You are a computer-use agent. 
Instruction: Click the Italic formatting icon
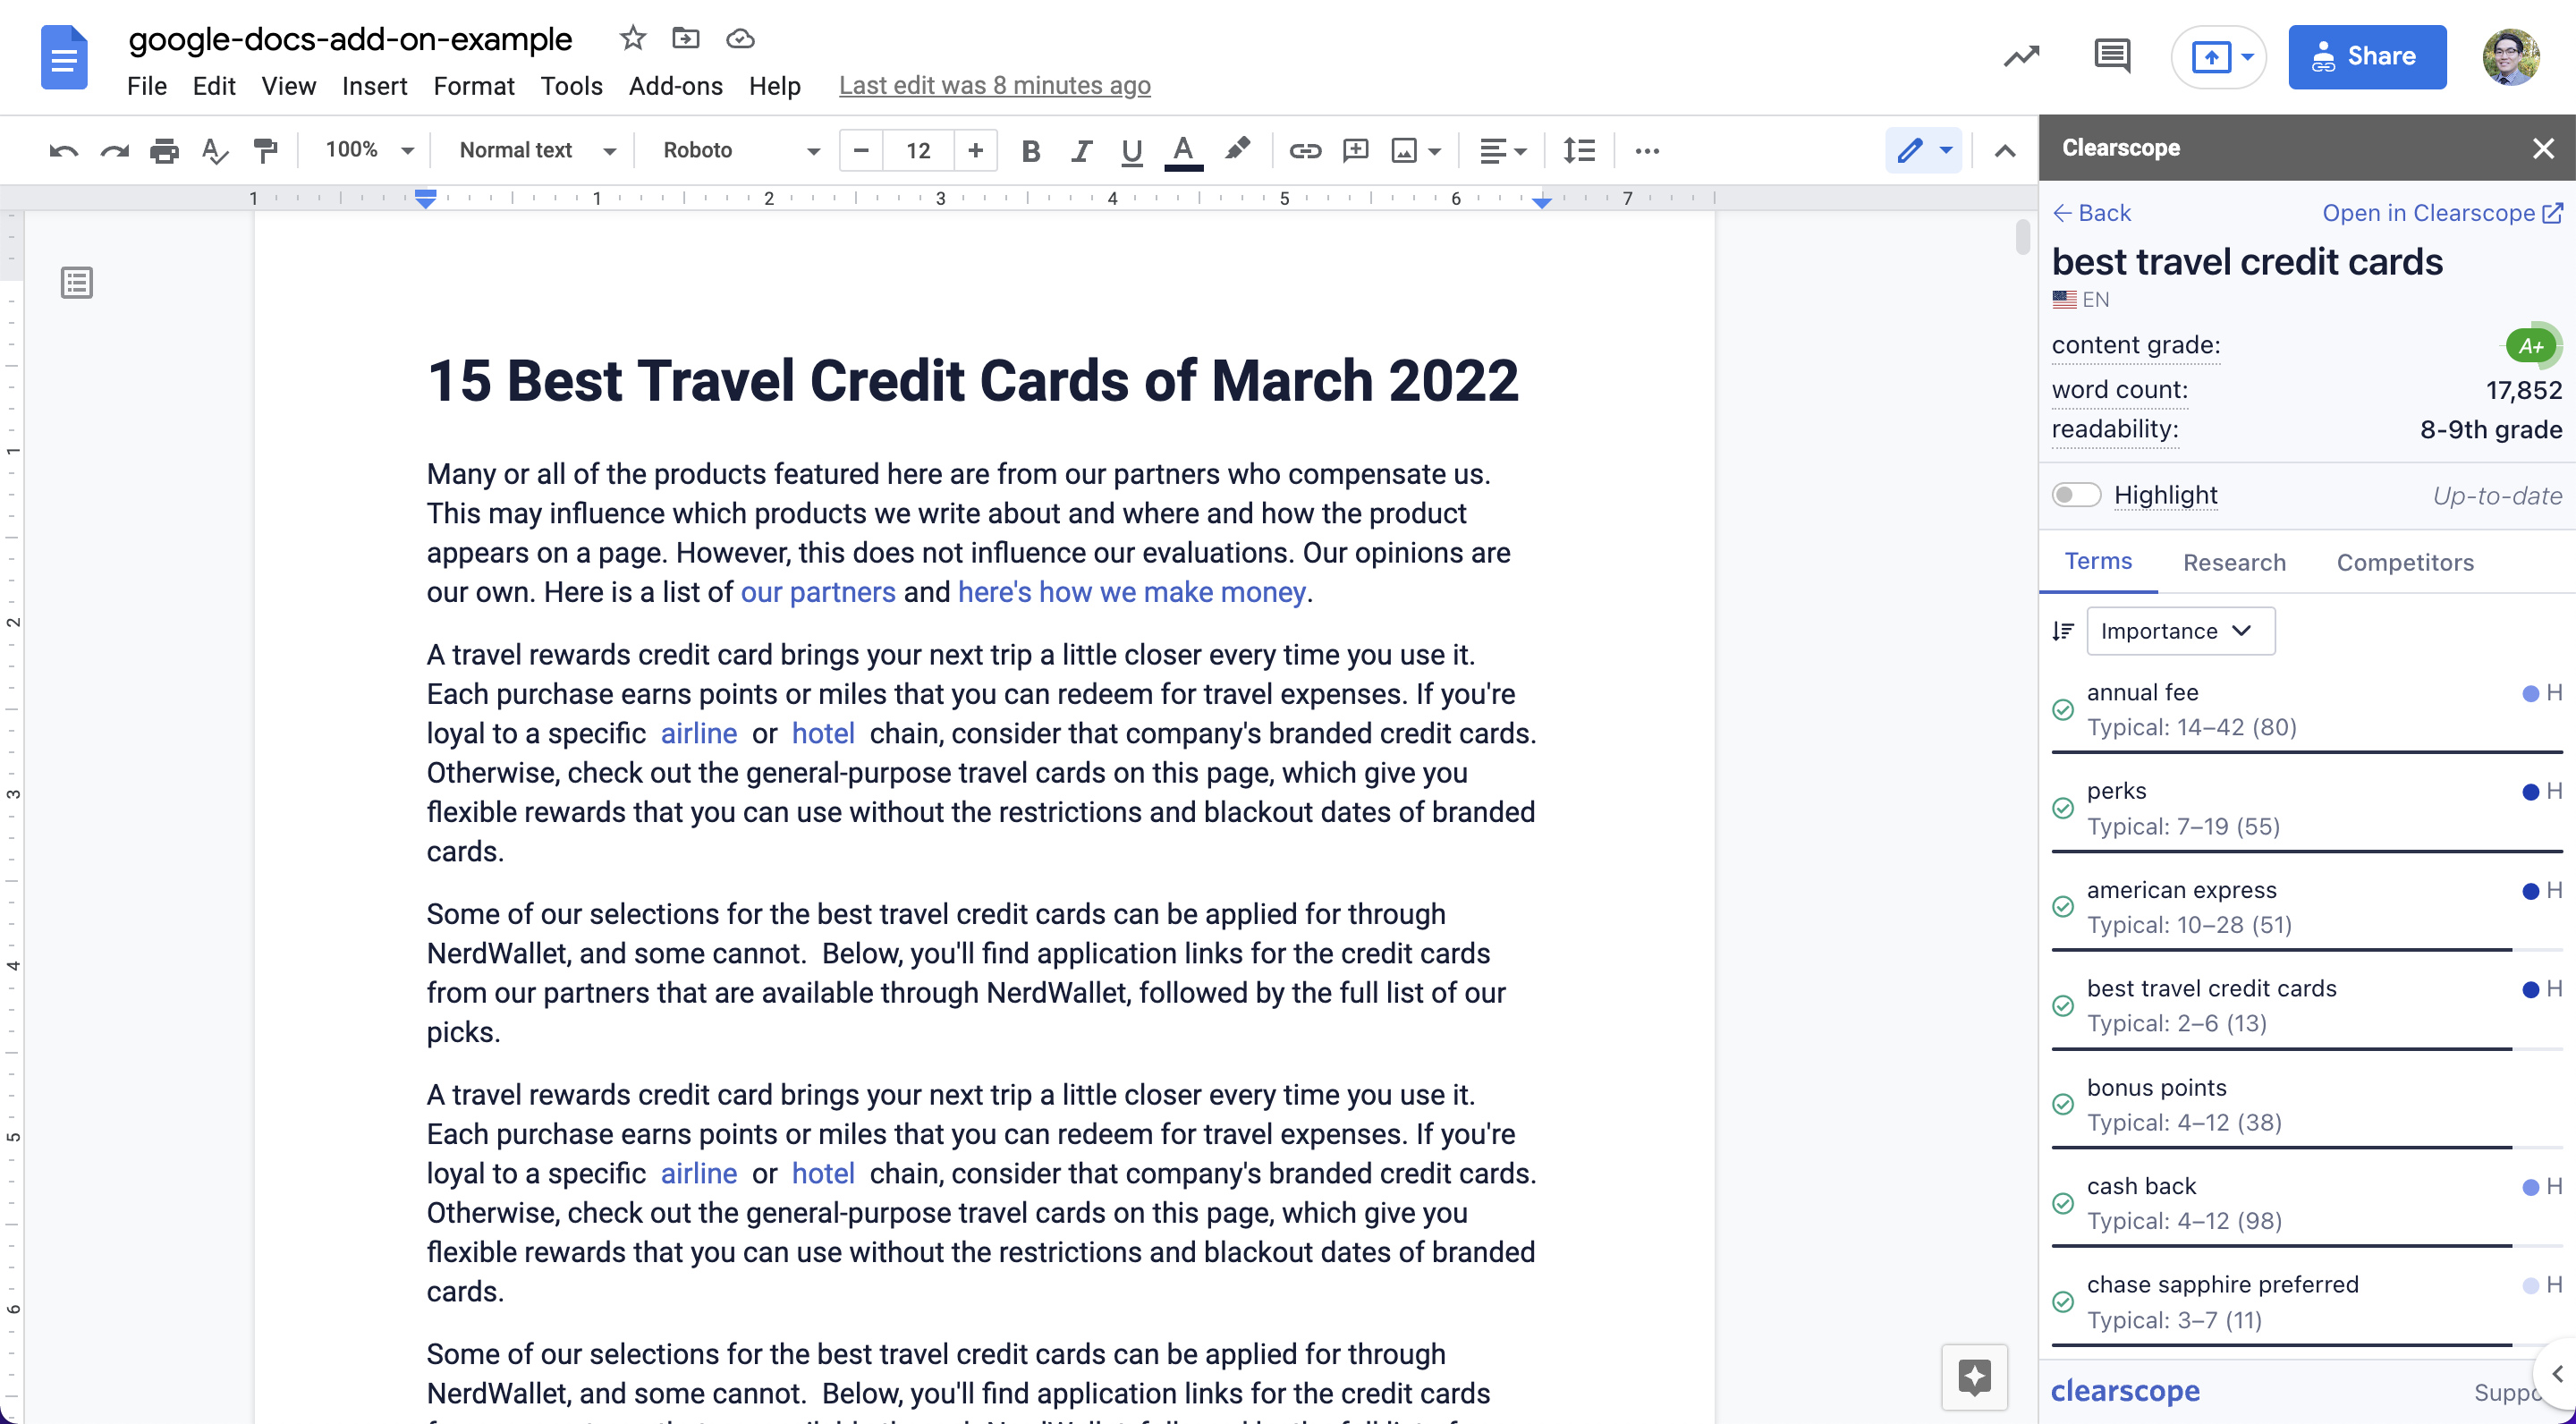click(1082, 151)
